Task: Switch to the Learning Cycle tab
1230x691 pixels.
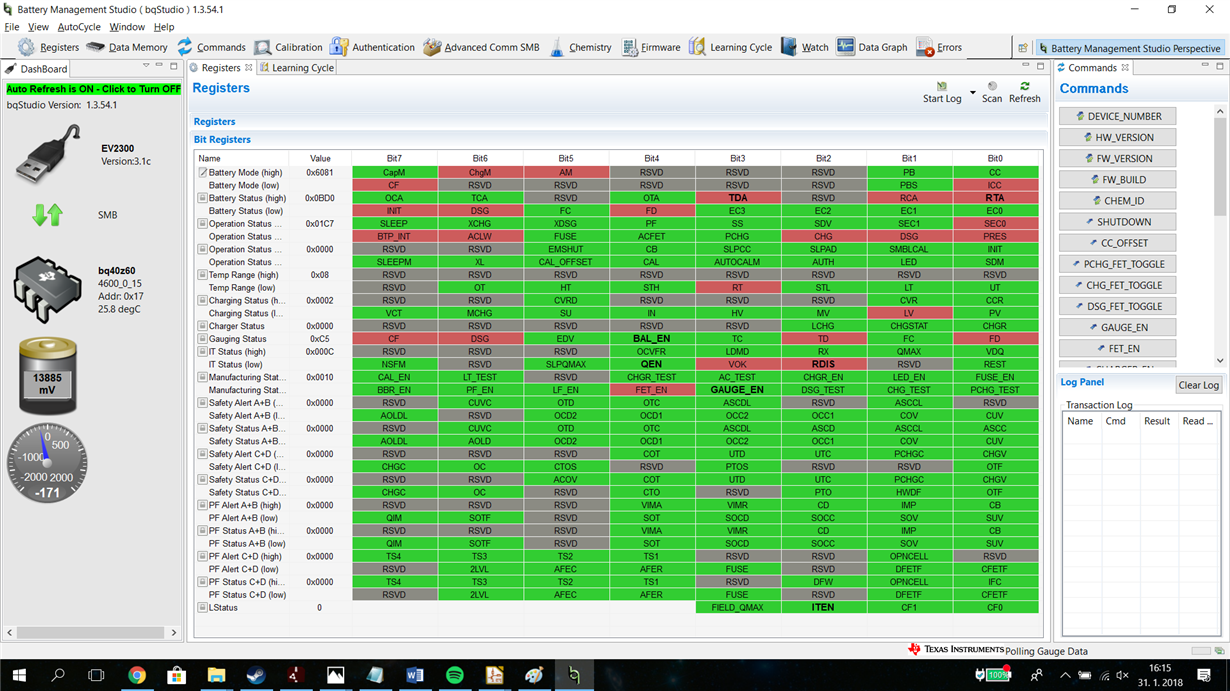Action: 296,68
